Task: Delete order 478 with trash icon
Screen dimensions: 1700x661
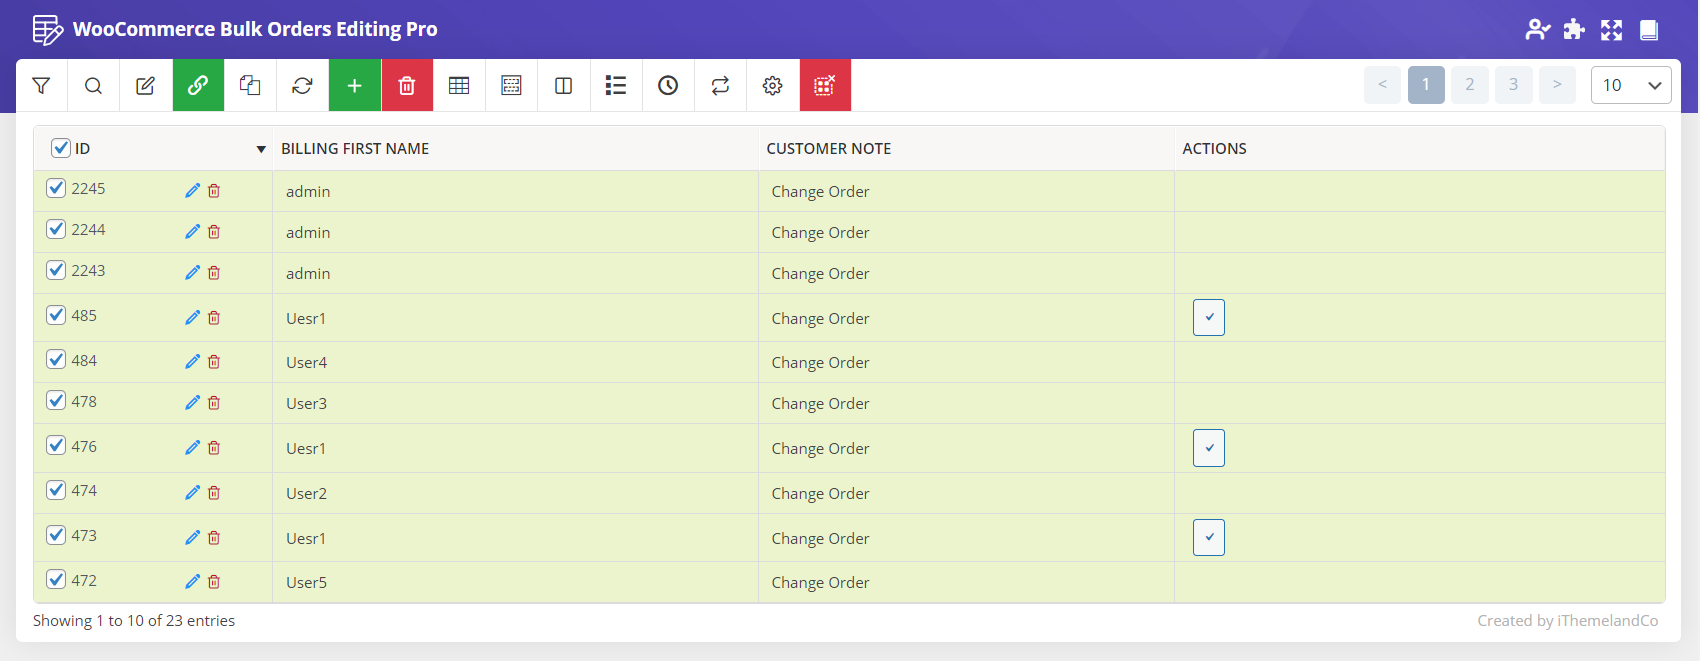Action: click(x=214, y=402)
